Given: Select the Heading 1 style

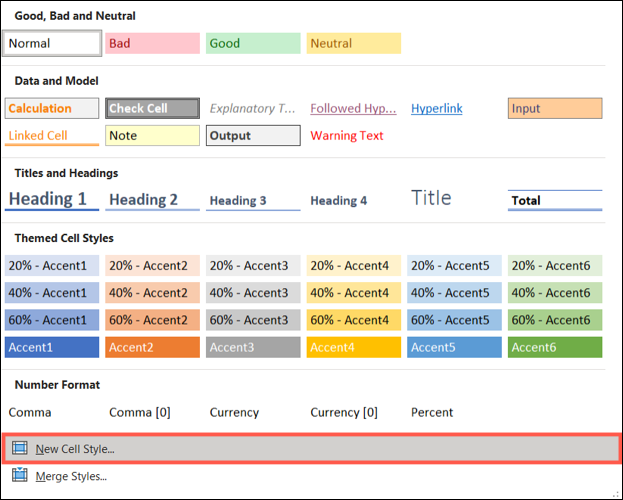Looking at the screenshot, I should (52, 199).
